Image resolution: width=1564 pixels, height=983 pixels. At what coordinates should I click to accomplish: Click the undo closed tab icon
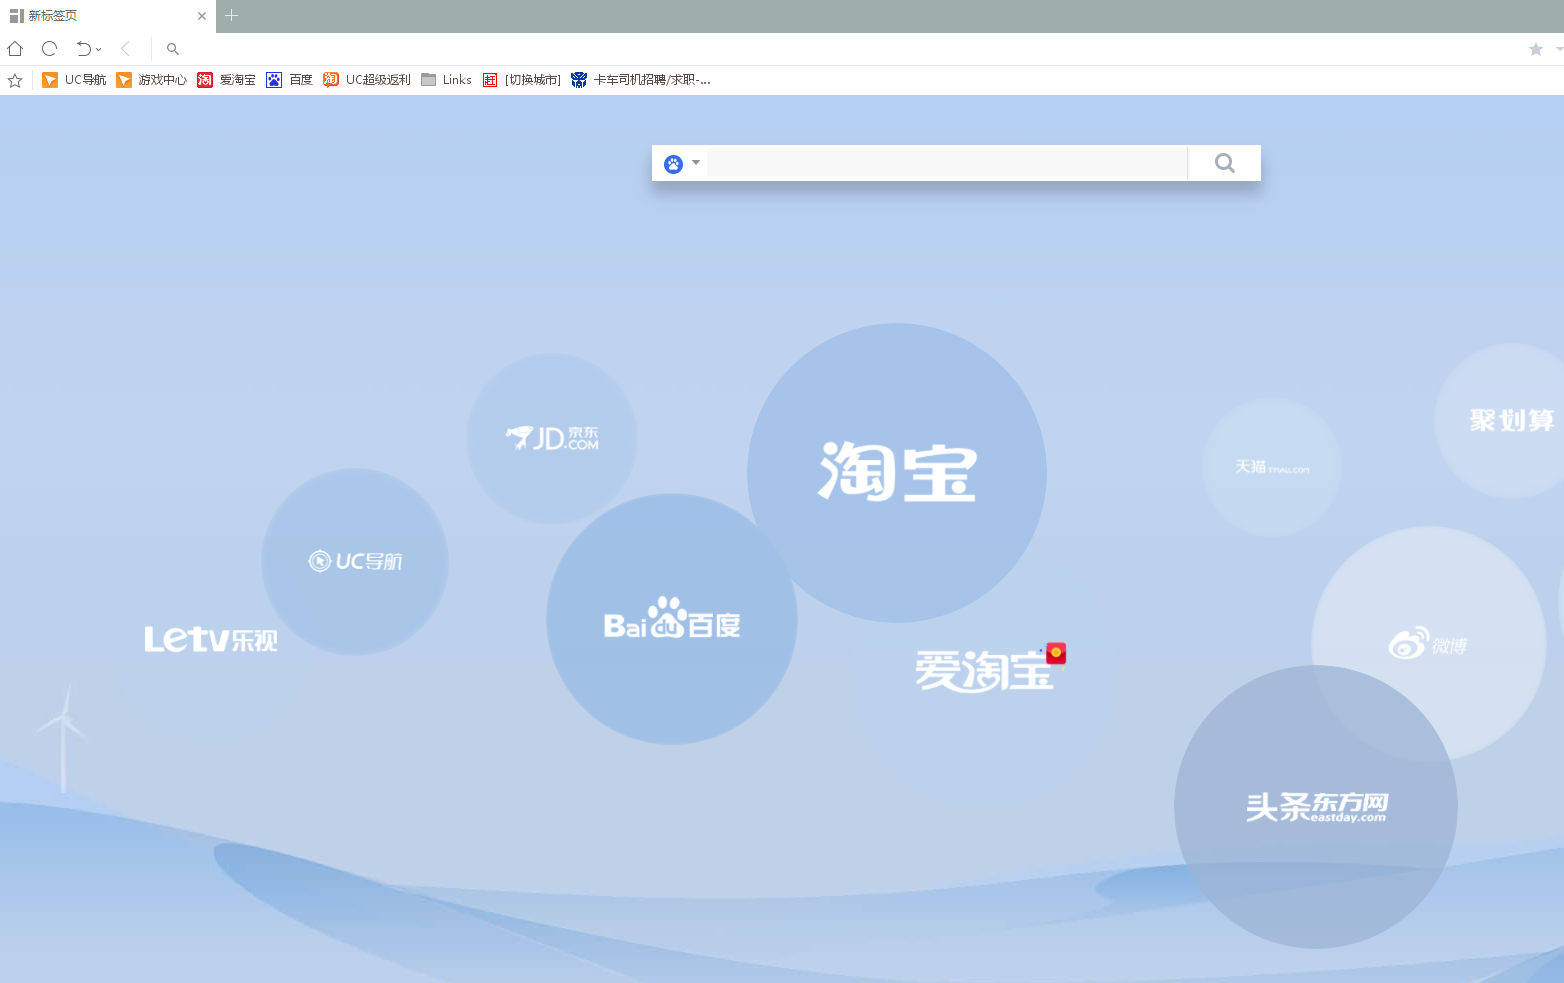(83, 48)
